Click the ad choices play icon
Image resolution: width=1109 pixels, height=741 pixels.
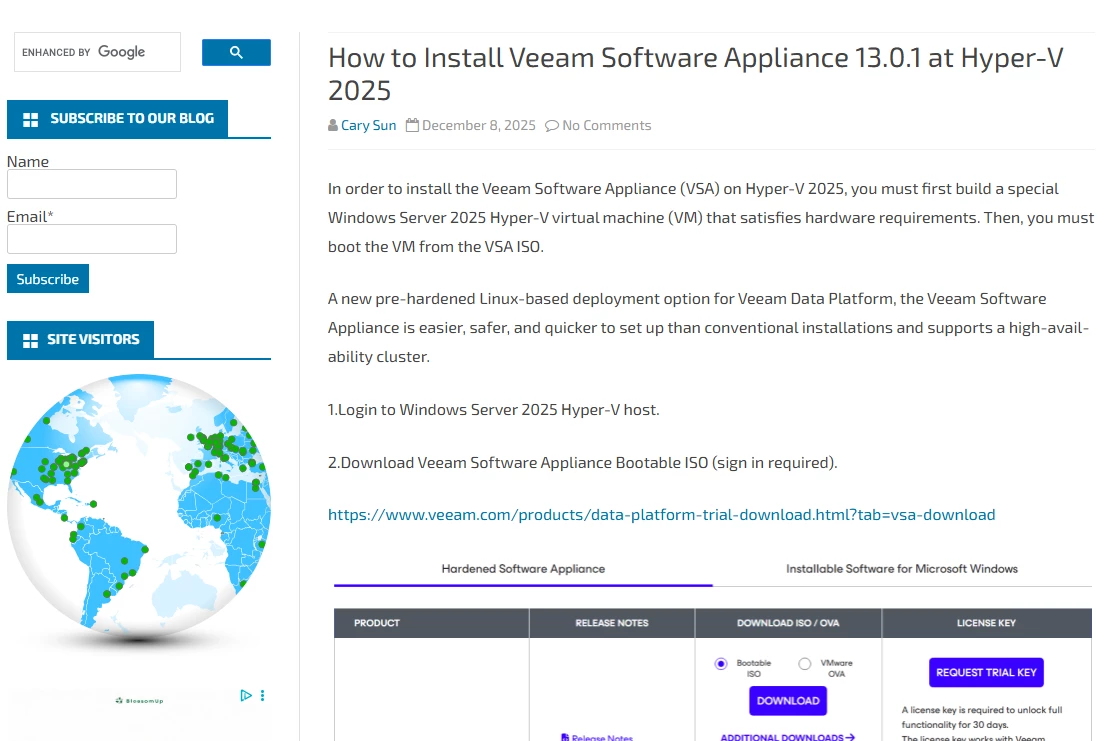click(x=245, y=696)
